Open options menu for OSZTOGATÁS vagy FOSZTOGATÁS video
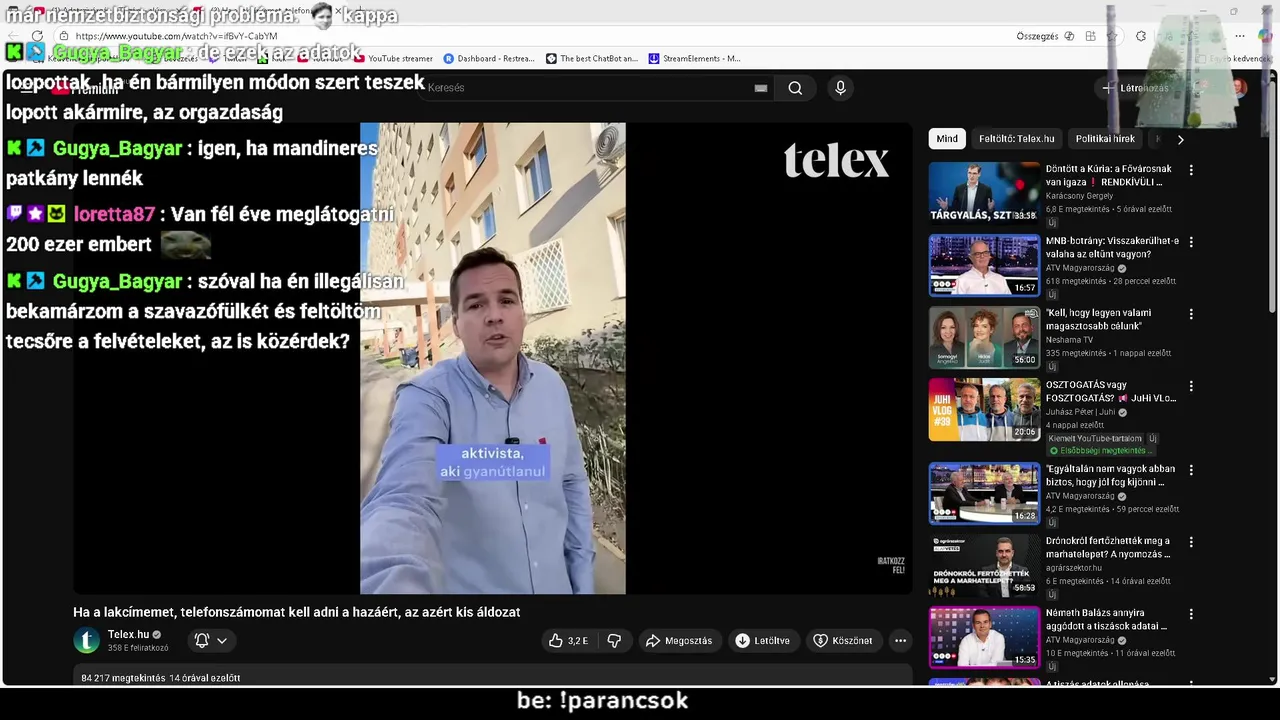1280x720 pixels. click(x=1191, y=386)
